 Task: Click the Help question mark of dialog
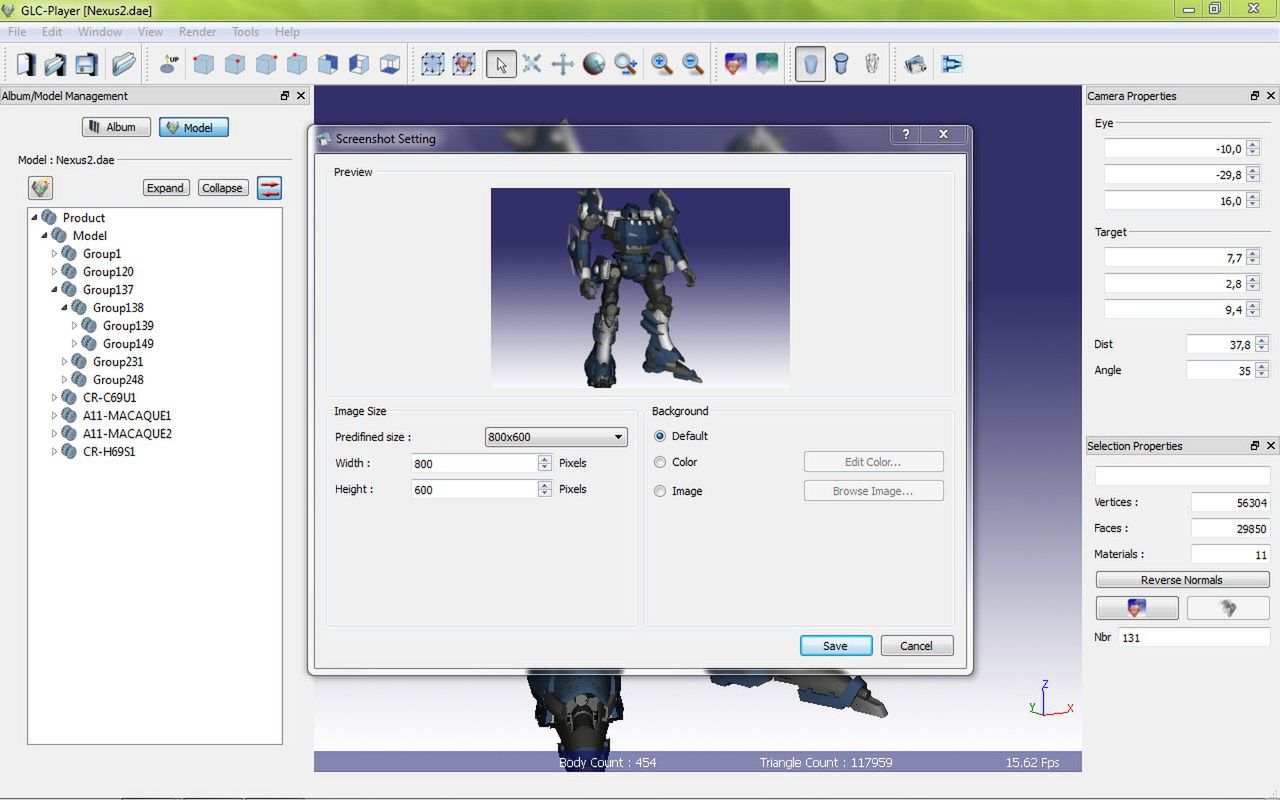(x=906, y=134)
